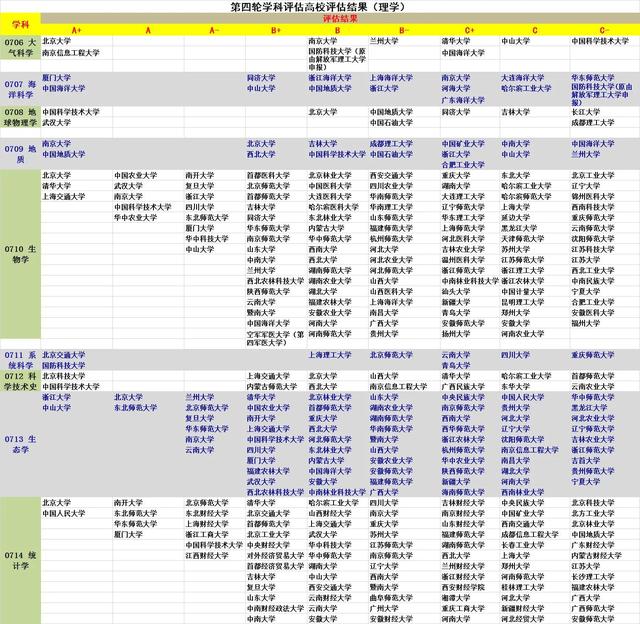Click the 学科 column header

tap(20, 24)
